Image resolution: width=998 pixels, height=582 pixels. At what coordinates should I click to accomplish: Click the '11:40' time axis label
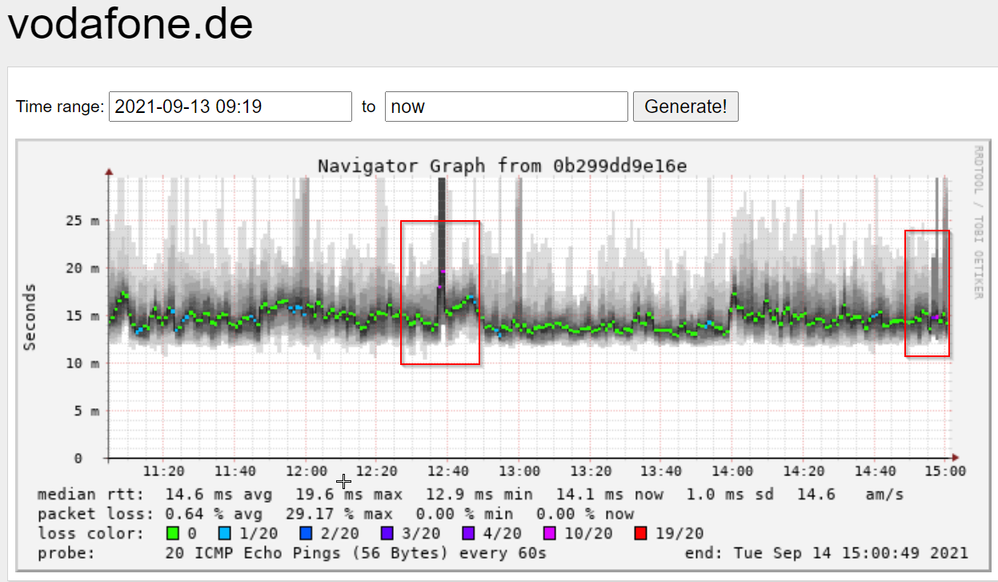click(x=235, y=471)
